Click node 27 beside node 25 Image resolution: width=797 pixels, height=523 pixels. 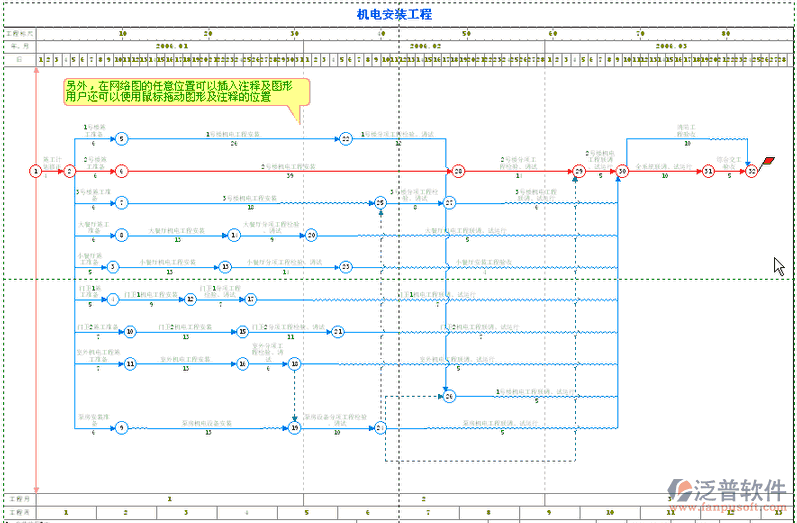click(450, 203)
